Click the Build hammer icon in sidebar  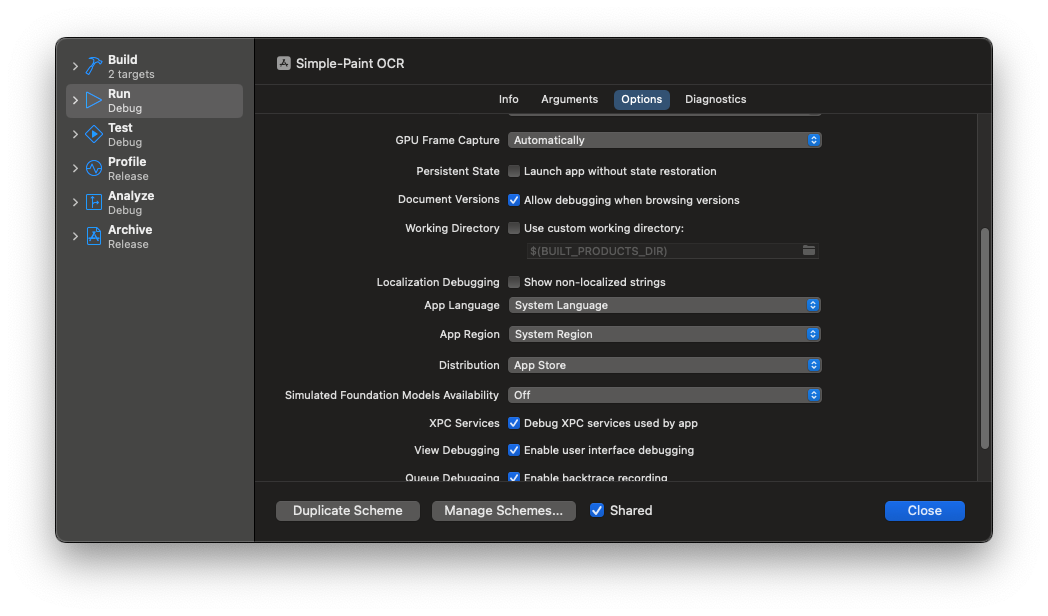click(x=93, y=67)
